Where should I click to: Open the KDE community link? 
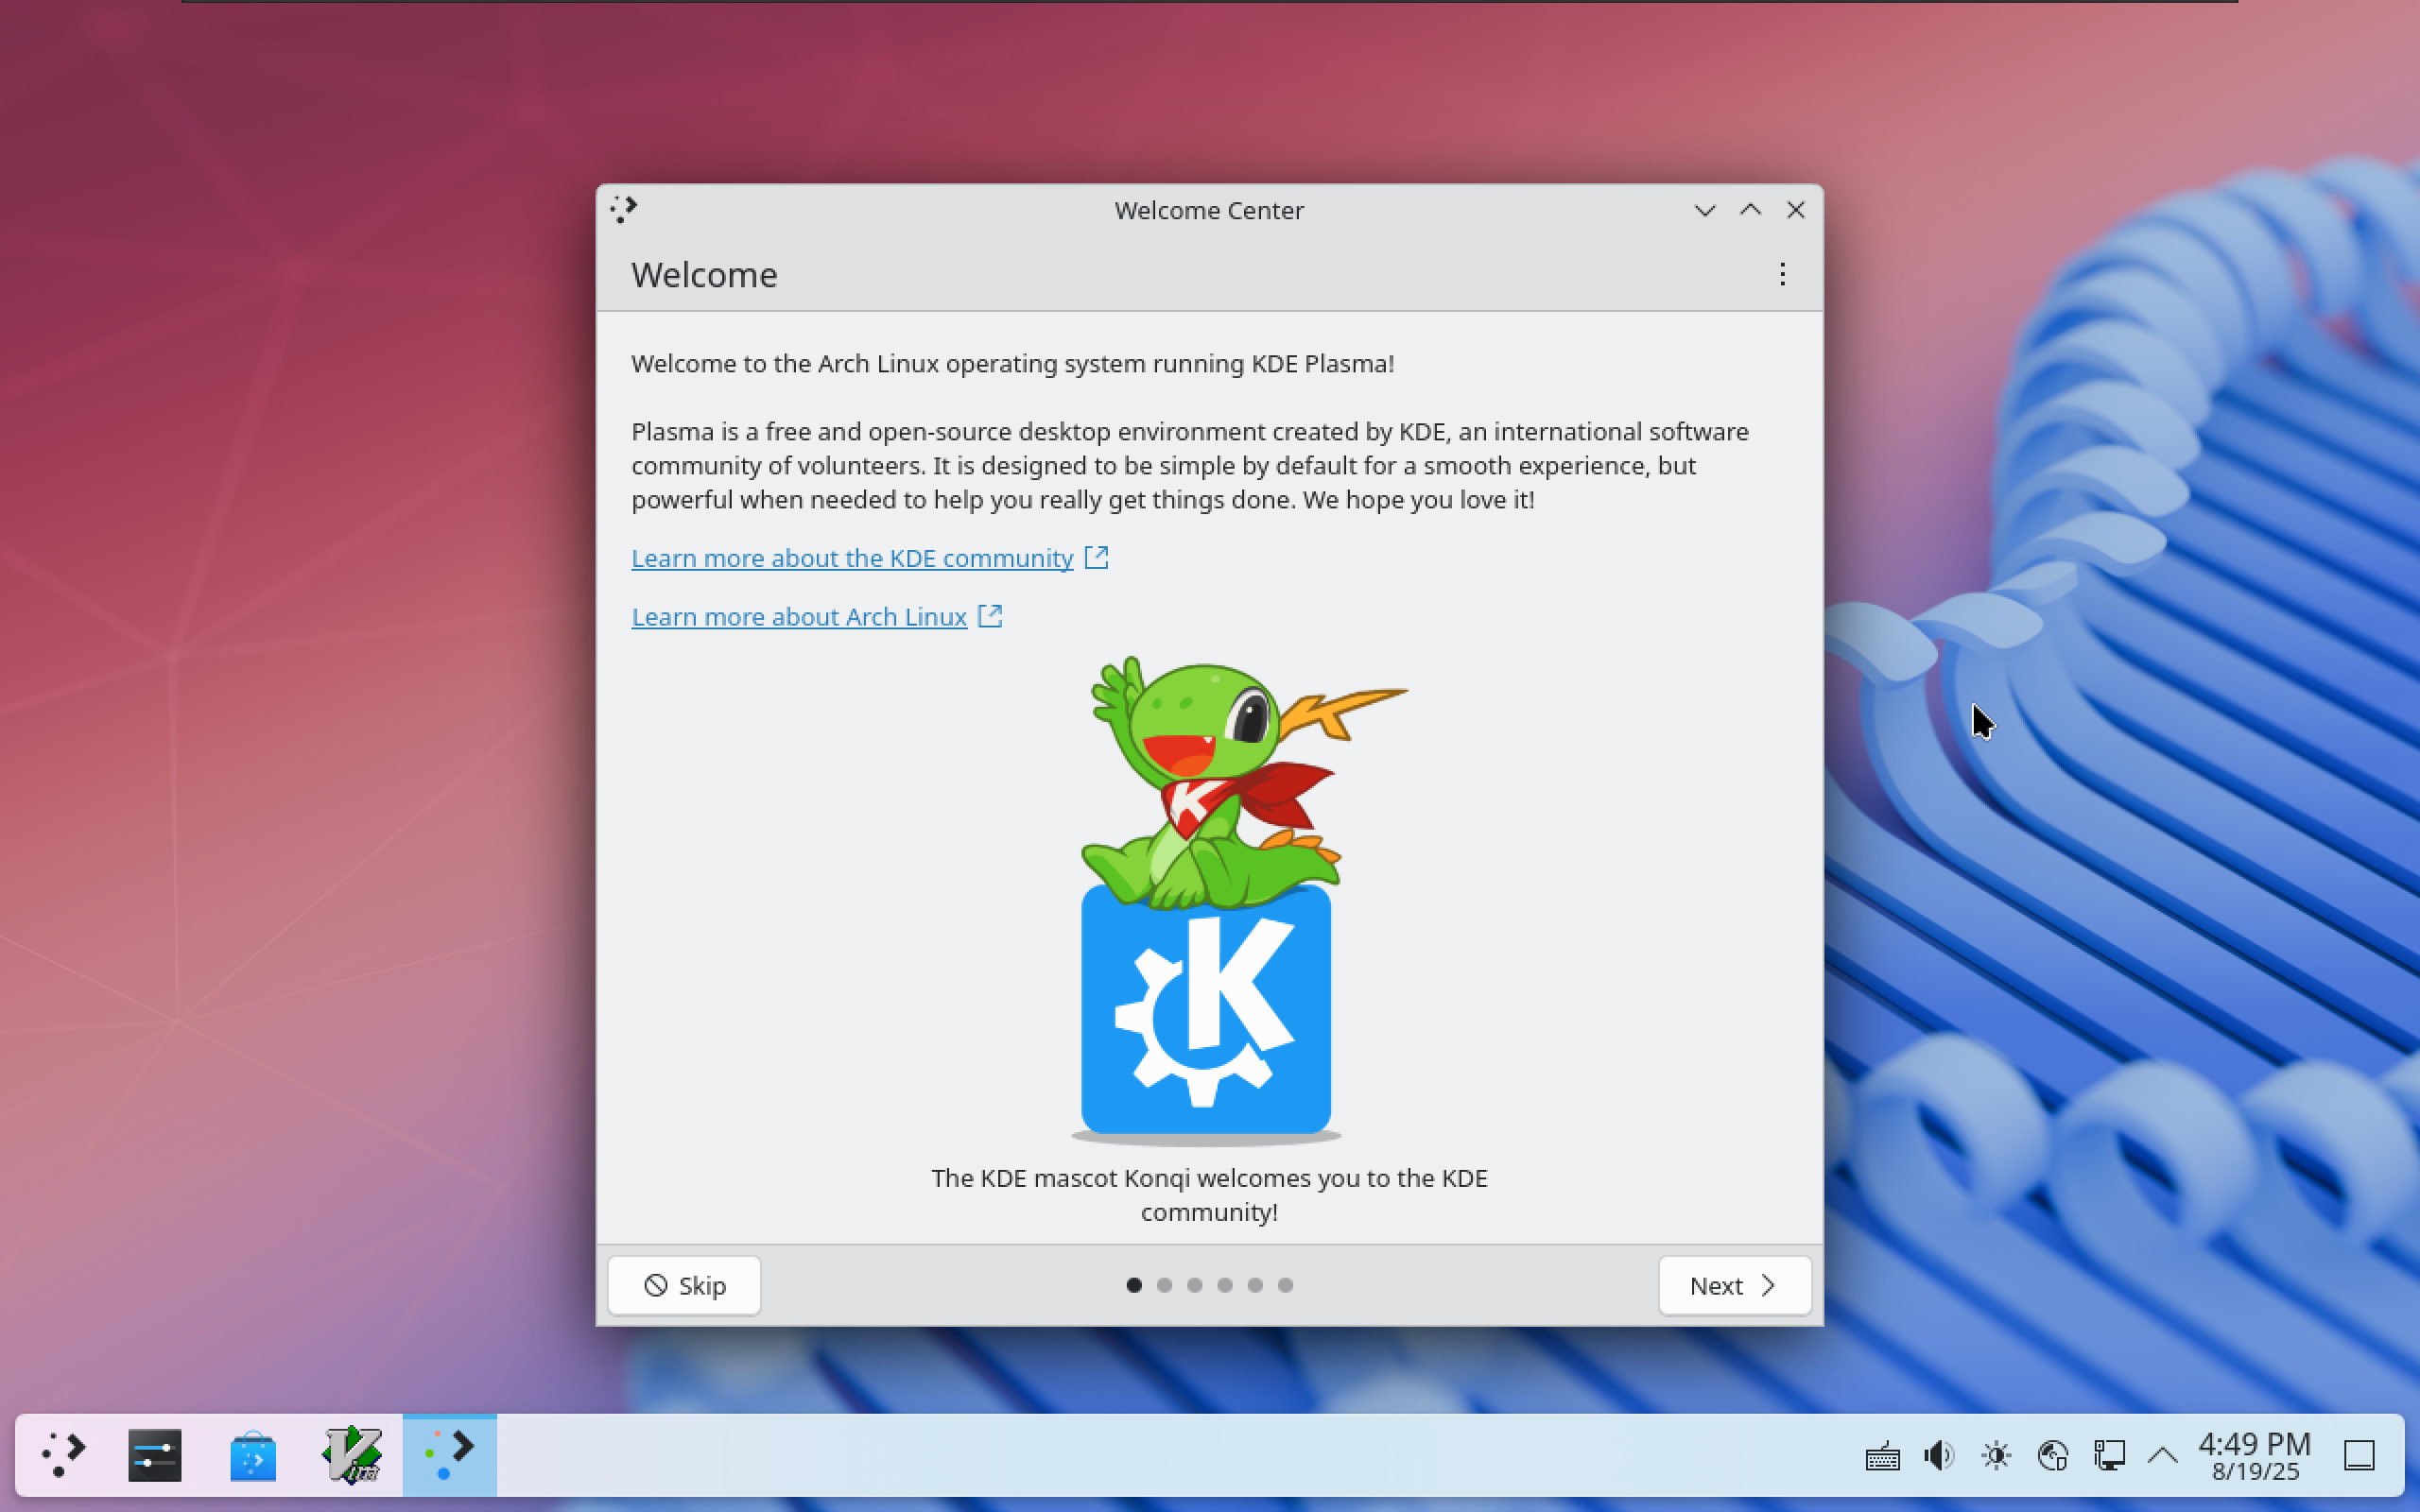tap(852, 558)
